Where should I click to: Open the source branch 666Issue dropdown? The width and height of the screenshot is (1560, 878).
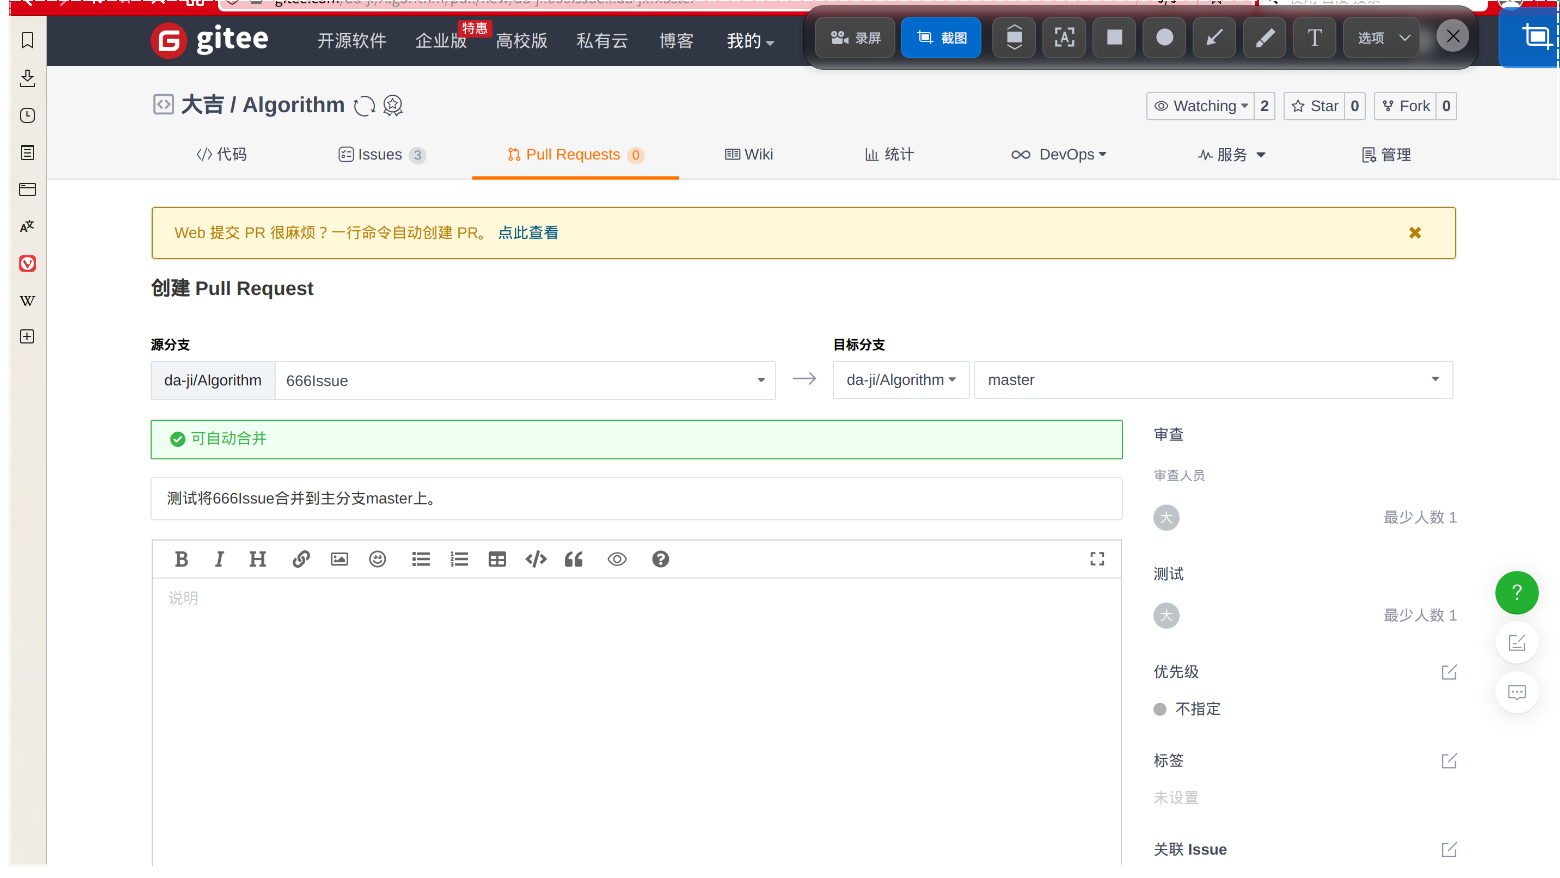(x=525, y=381)
